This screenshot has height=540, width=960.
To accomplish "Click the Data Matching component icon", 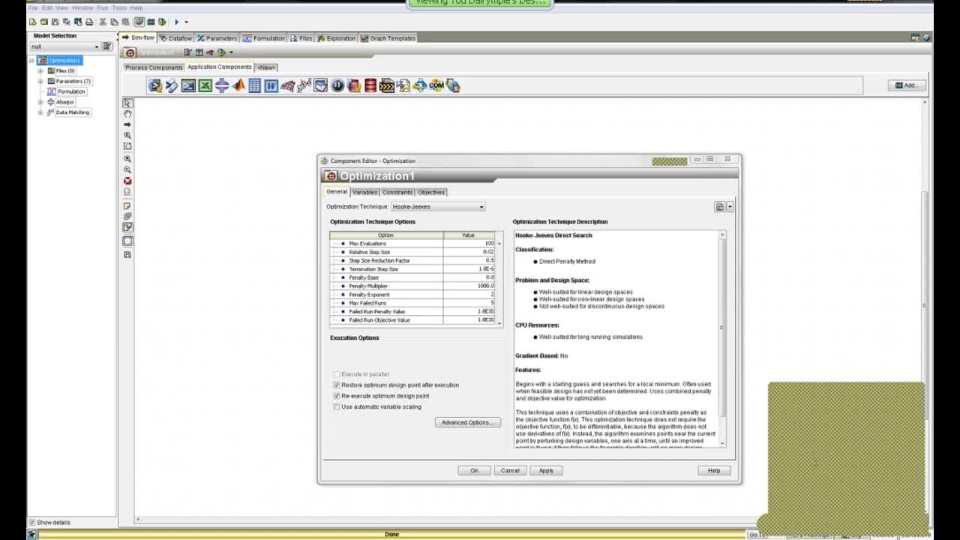I will coord(304,86).
